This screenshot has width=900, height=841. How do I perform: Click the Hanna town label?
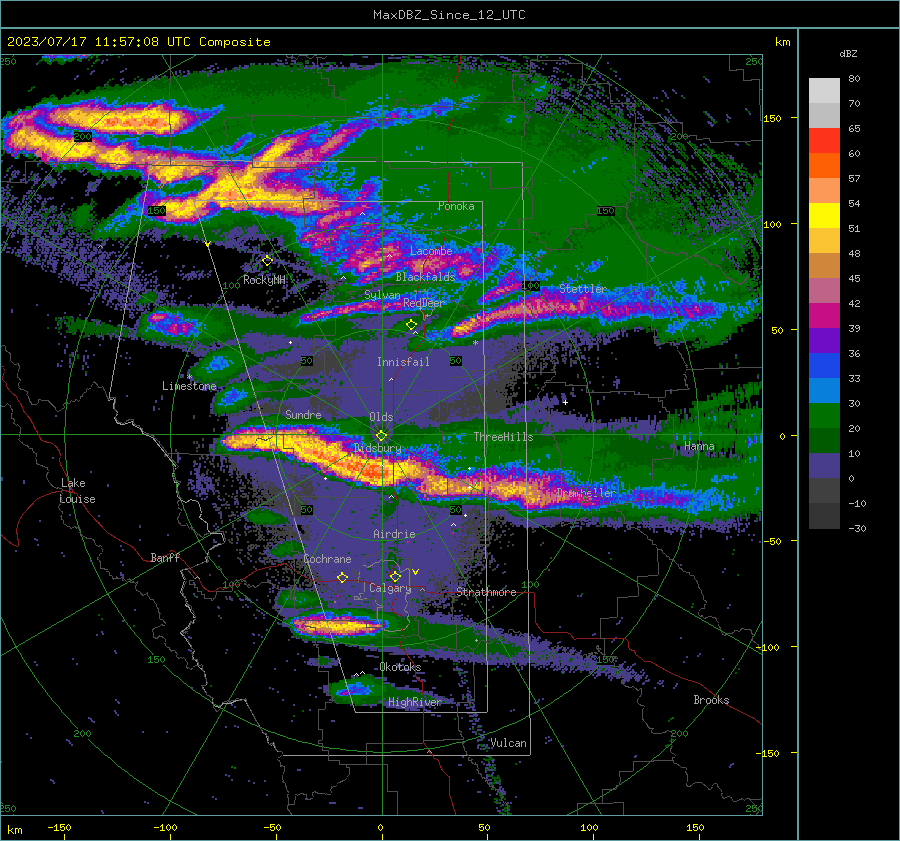[699, 446]
